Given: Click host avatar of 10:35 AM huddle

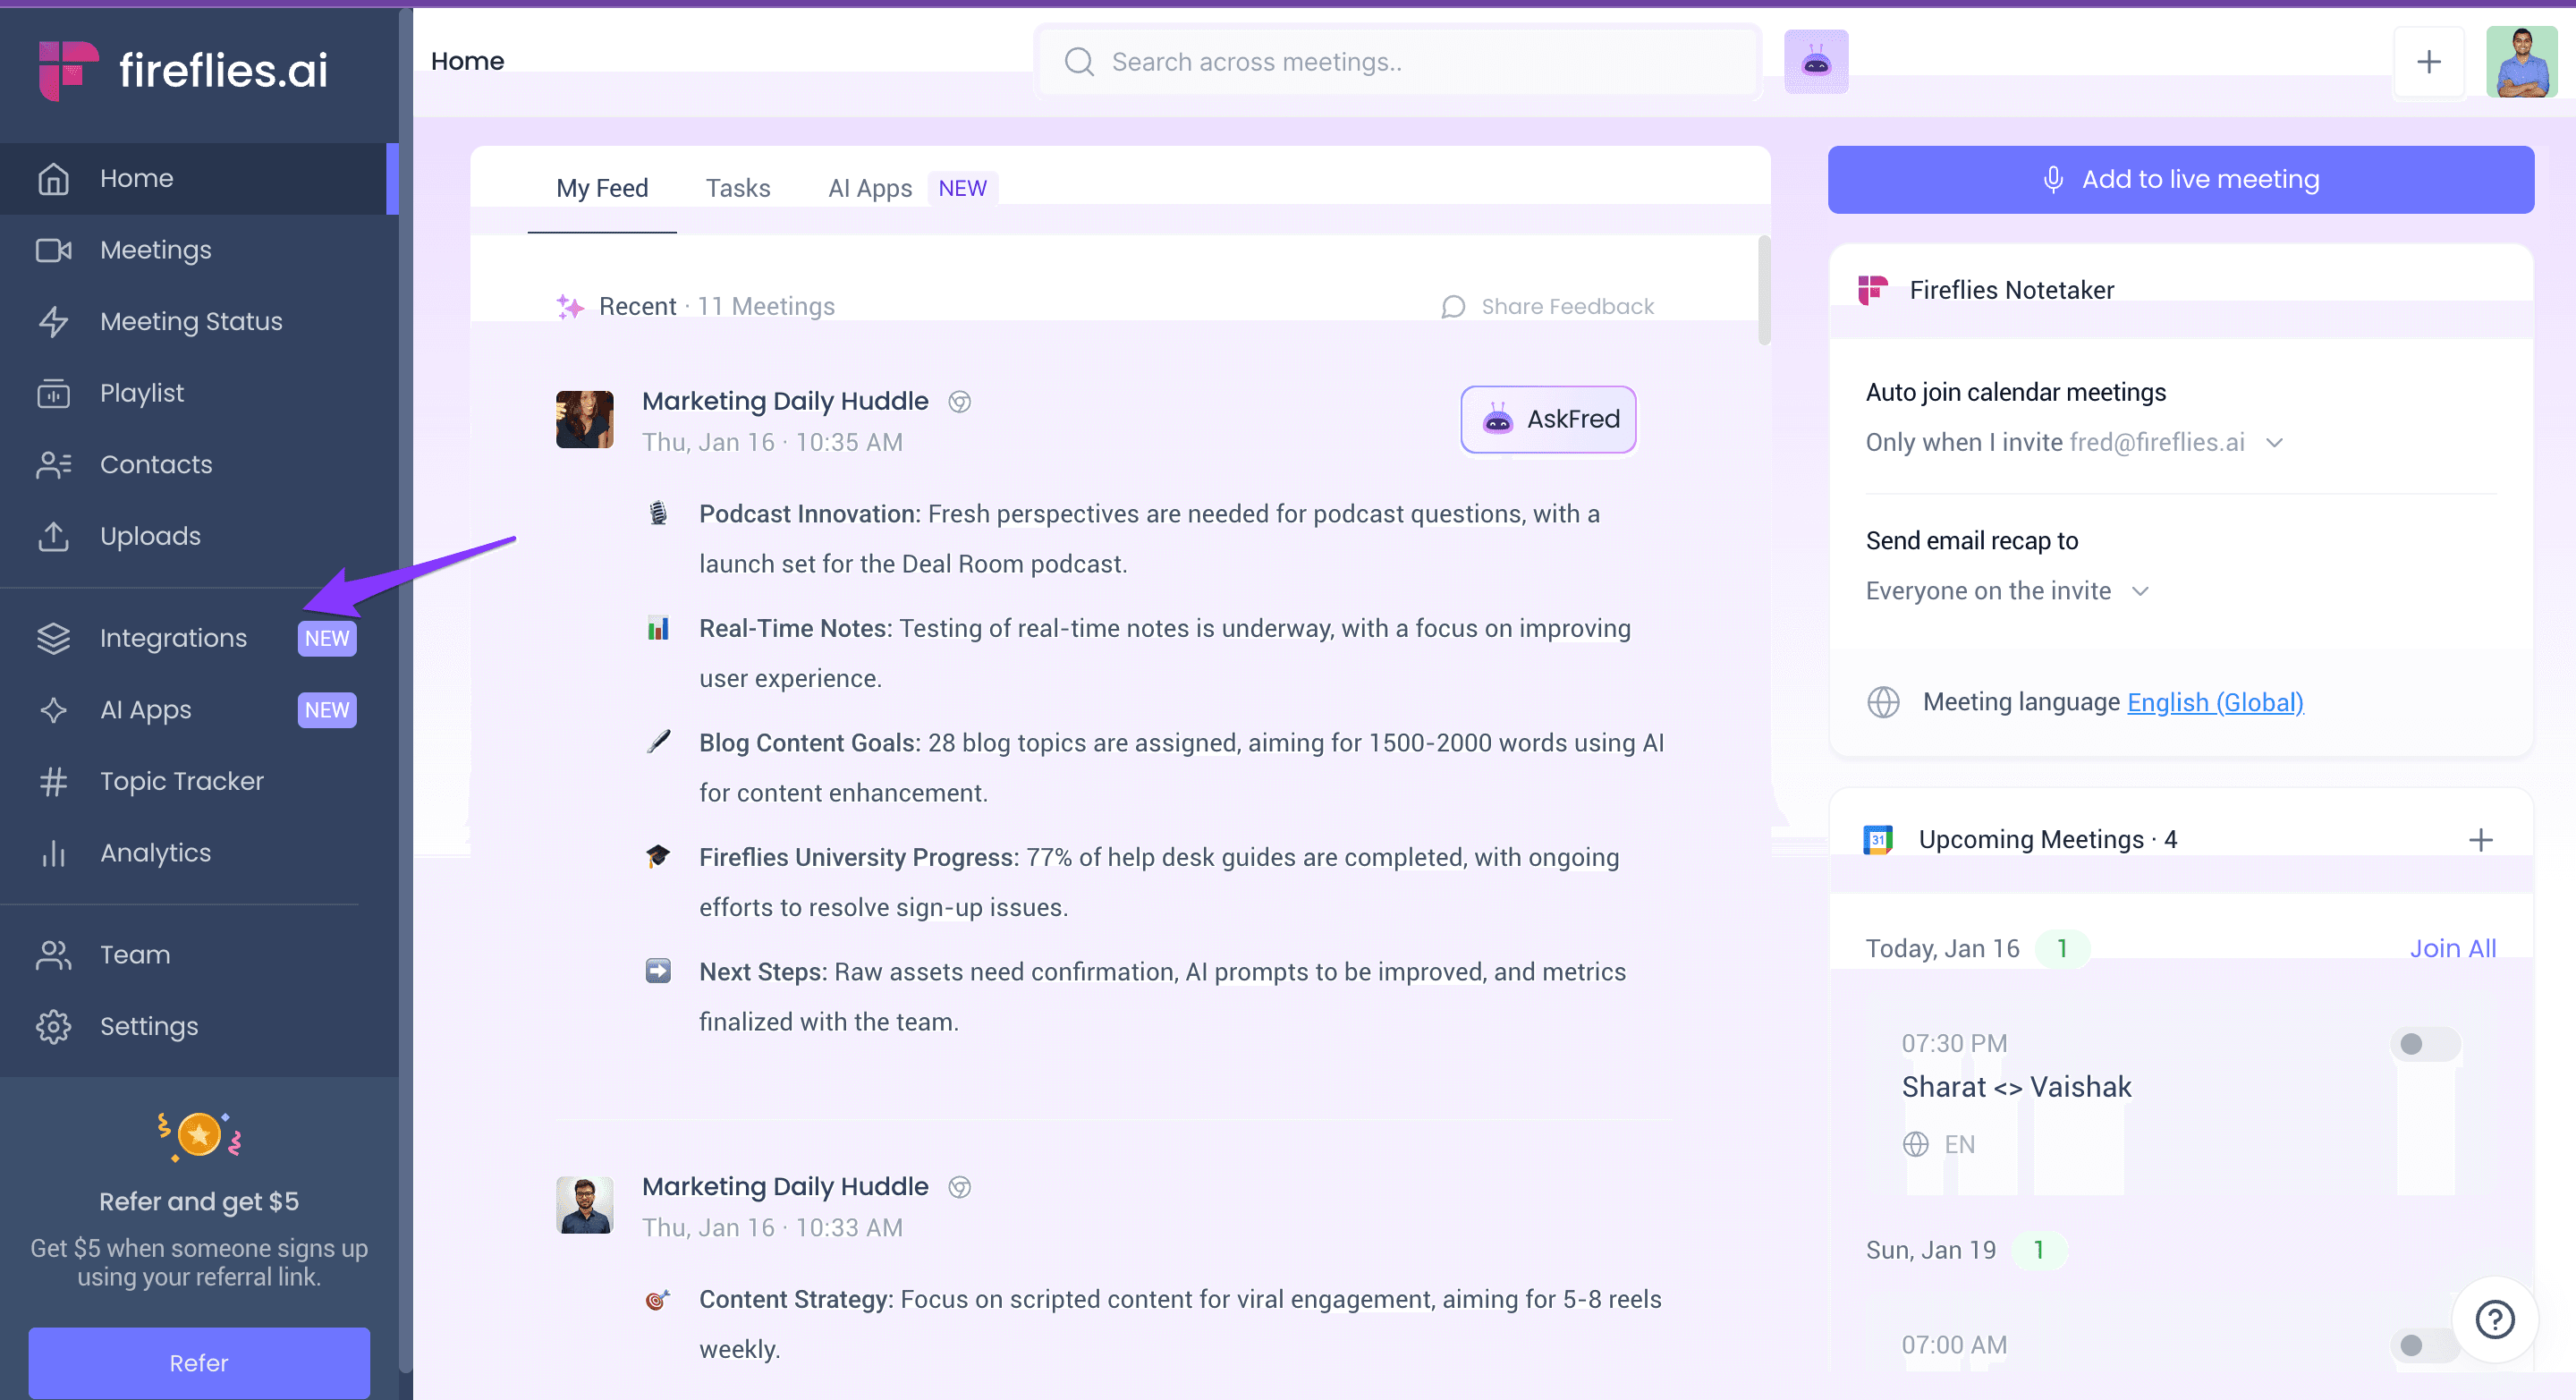Looking at the screenshot, I should coord(584,419).
